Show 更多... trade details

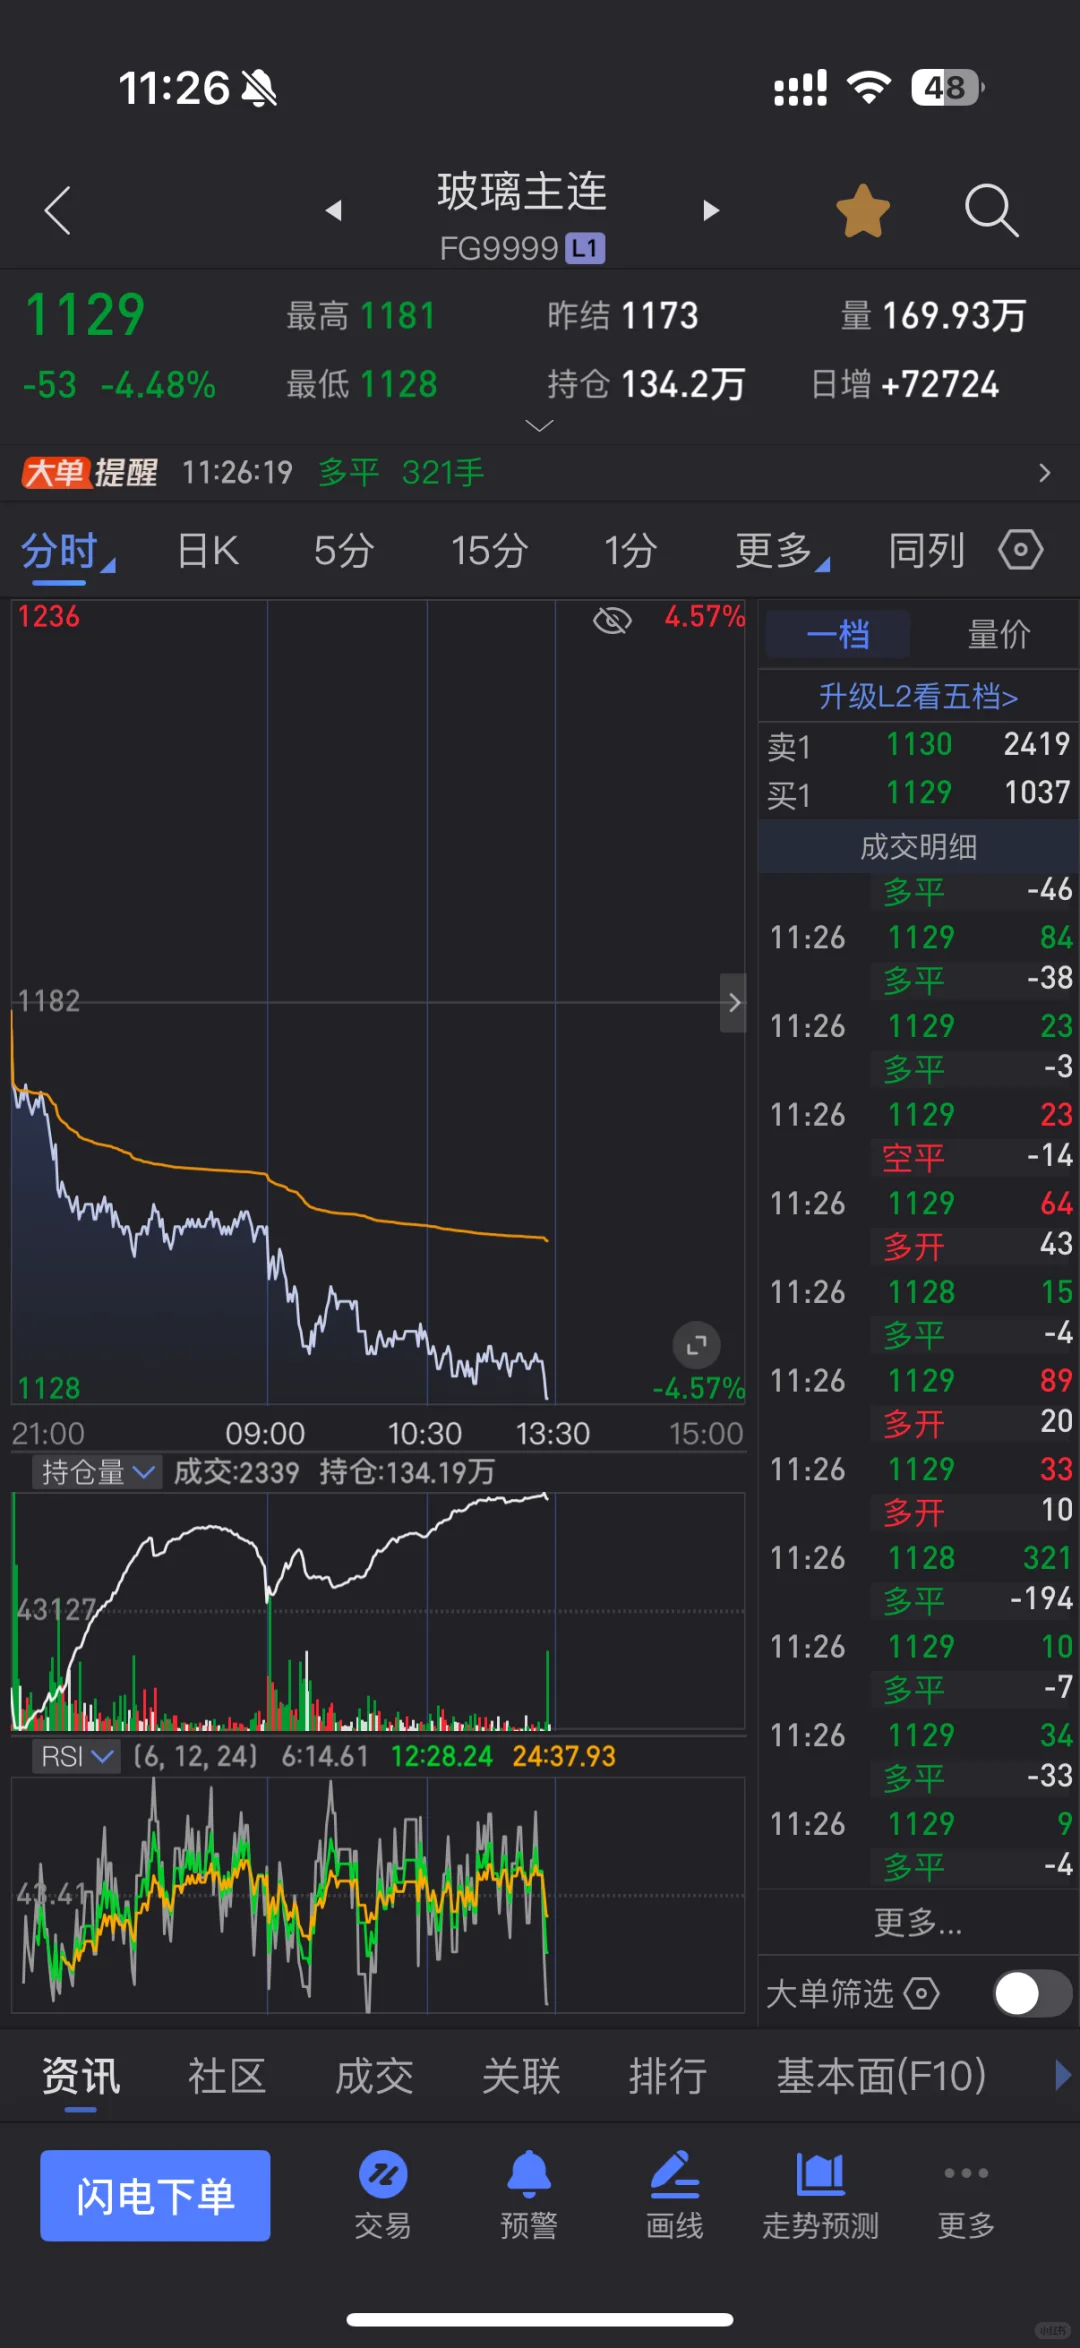pyautogui.click(x=918, y=1922)
